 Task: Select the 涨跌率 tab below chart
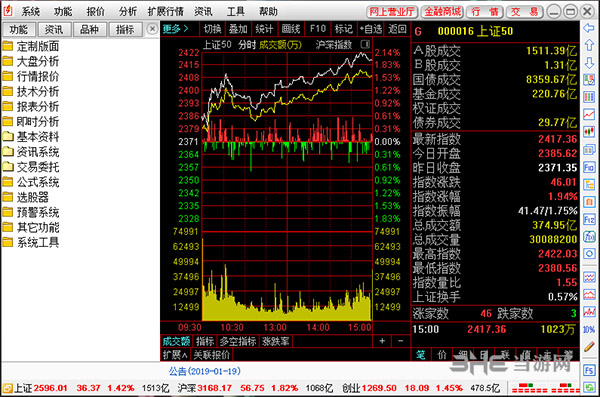click(x=276, y=341)
